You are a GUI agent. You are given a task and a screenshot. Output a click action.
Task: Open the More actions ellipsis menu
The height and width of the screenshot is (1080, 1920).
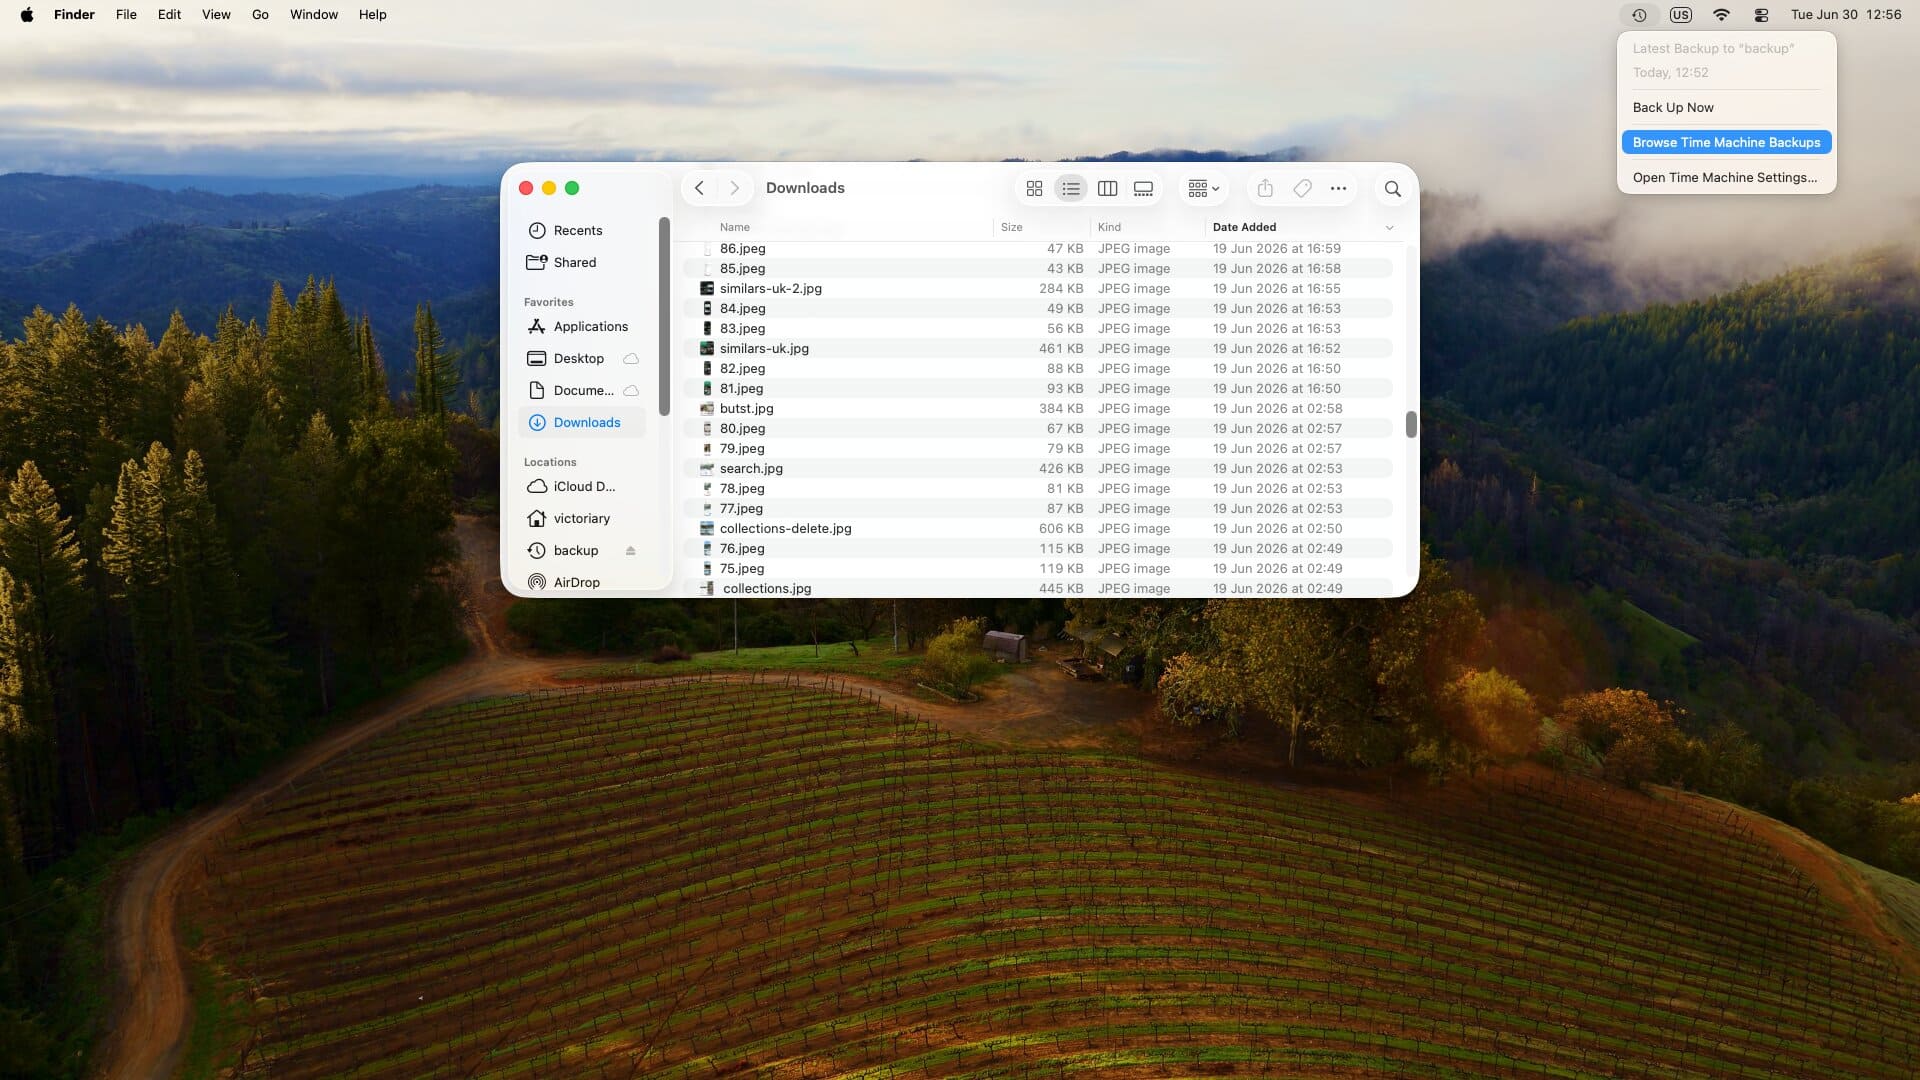[x=1338, y=189]
